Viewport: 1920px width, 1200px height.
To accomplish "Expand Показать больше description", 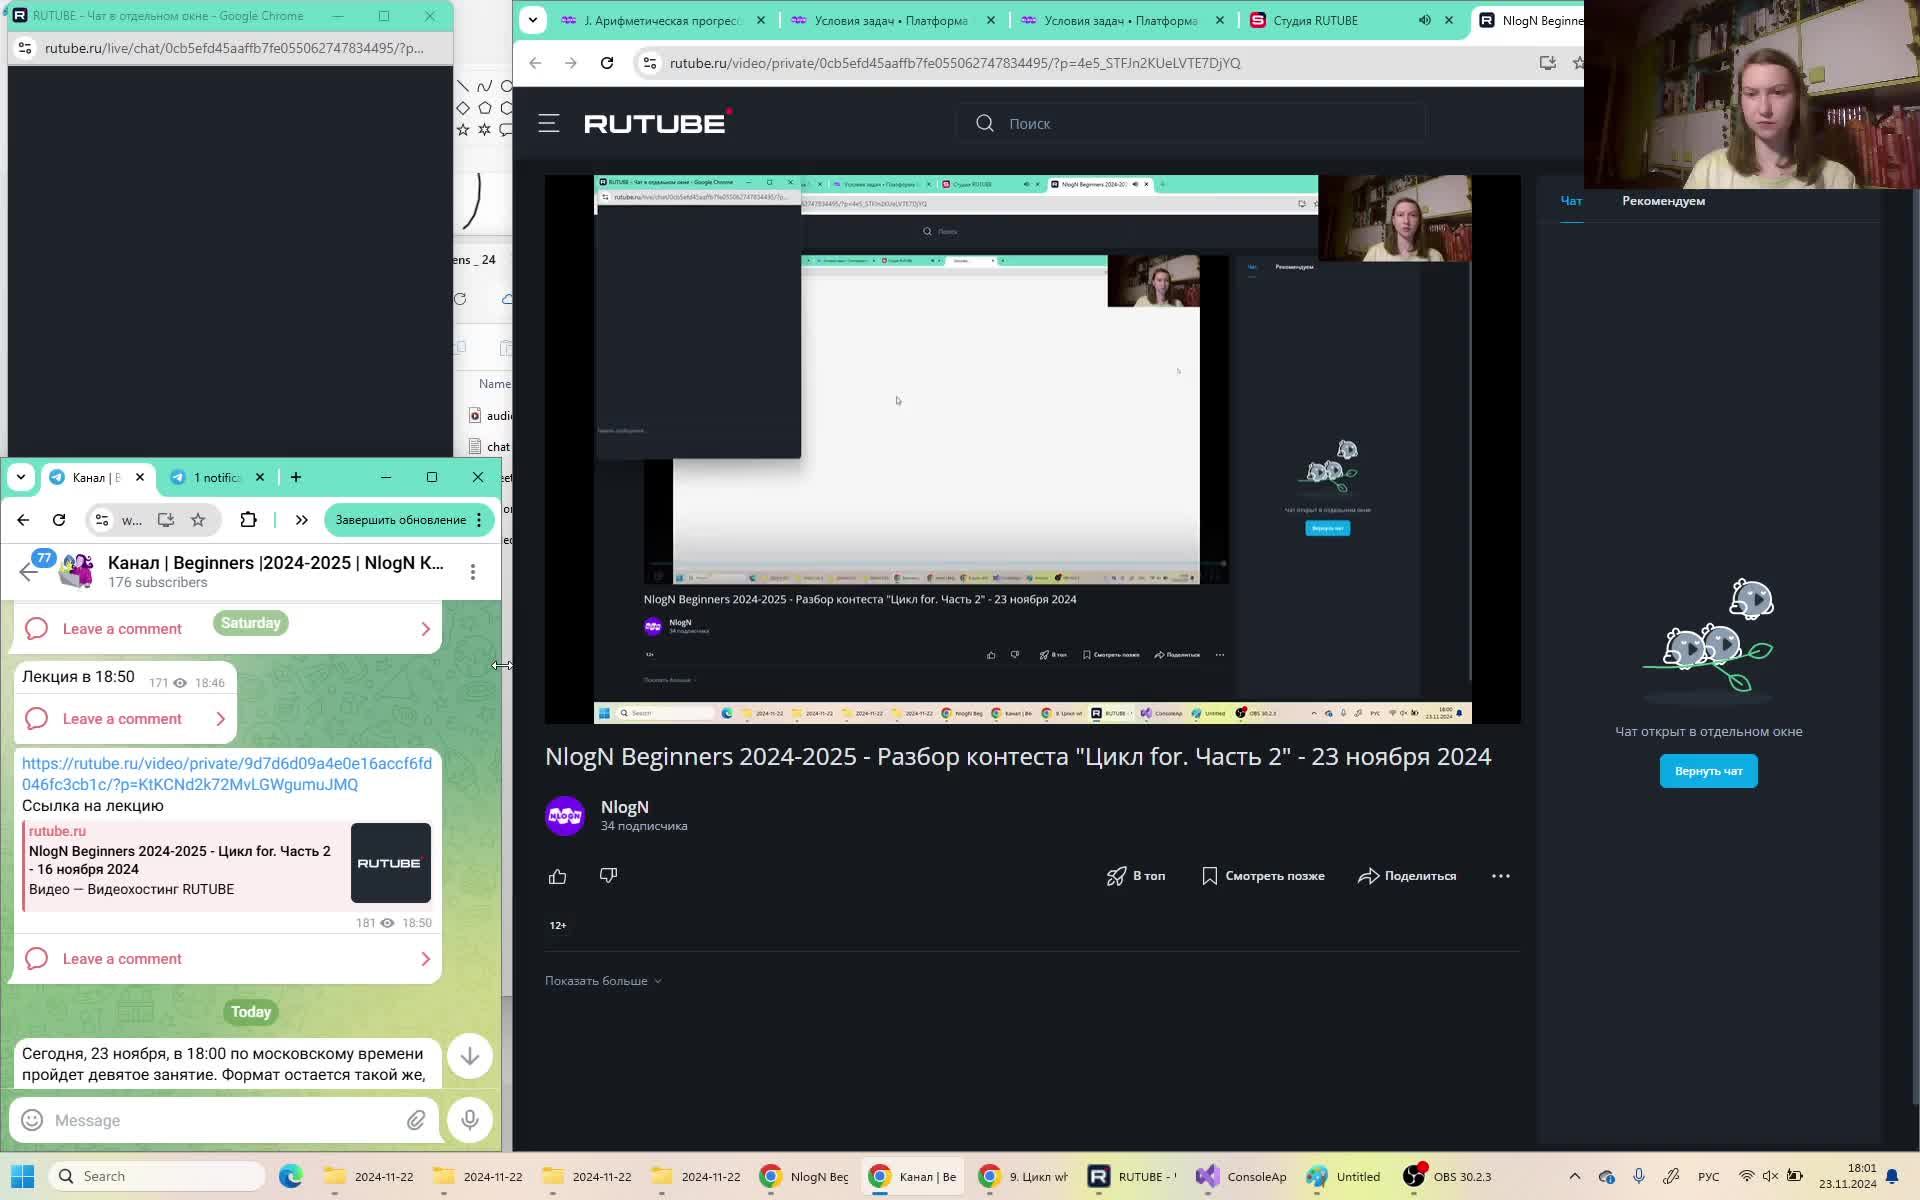I will pos(603,981).
